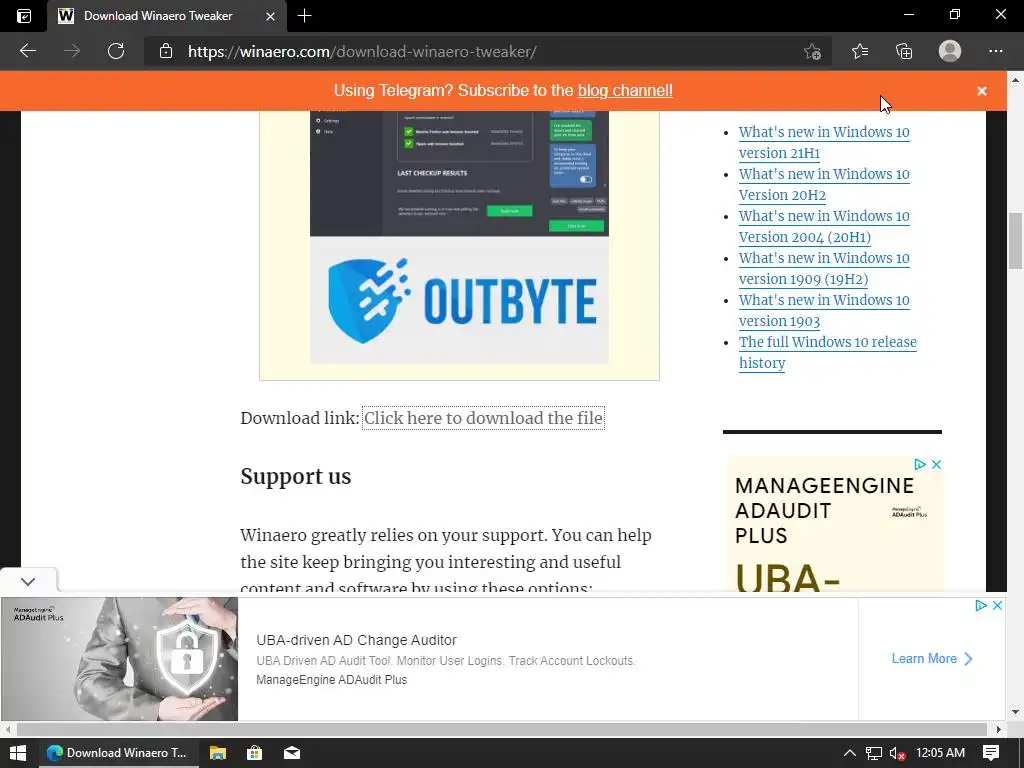Open the Edge taskbar button Download Winaero T...
This screenshot has height=768, width=1024.
[x=118, y=752]
